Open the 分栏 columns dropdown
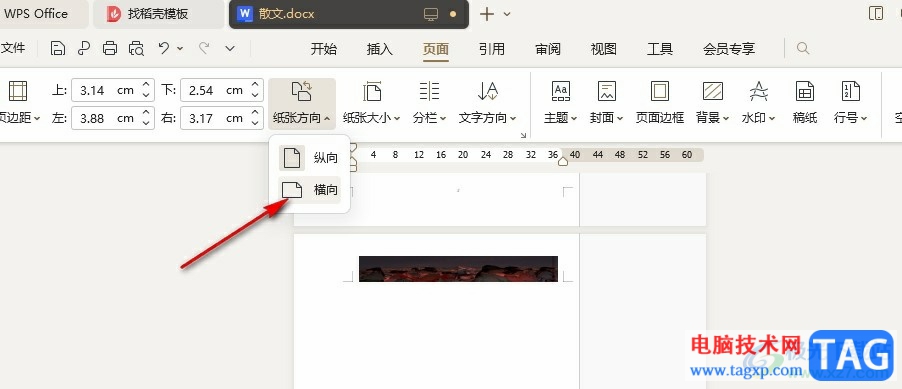Viewport: 902px width, 389px height. point(429,104)
